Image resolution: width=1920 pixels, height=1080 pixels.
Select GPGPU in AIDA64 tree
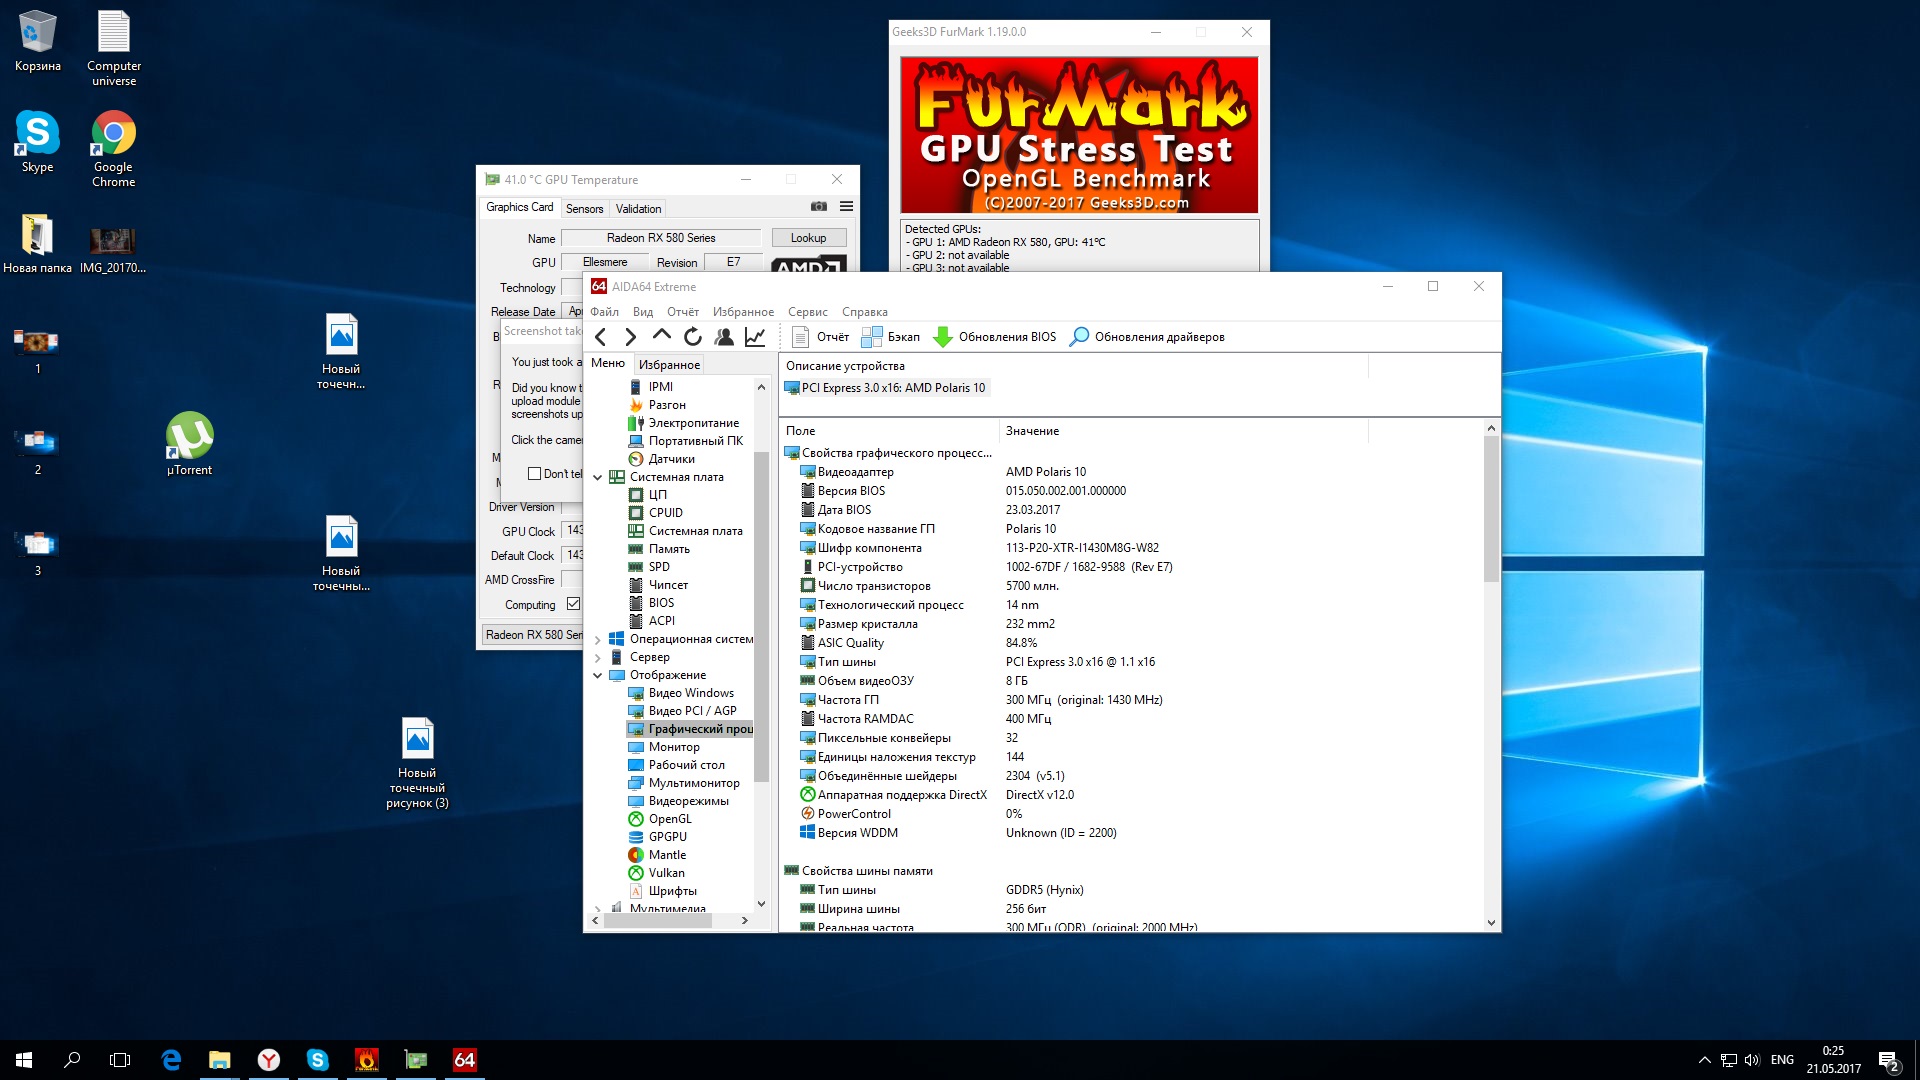pos(667,837)
